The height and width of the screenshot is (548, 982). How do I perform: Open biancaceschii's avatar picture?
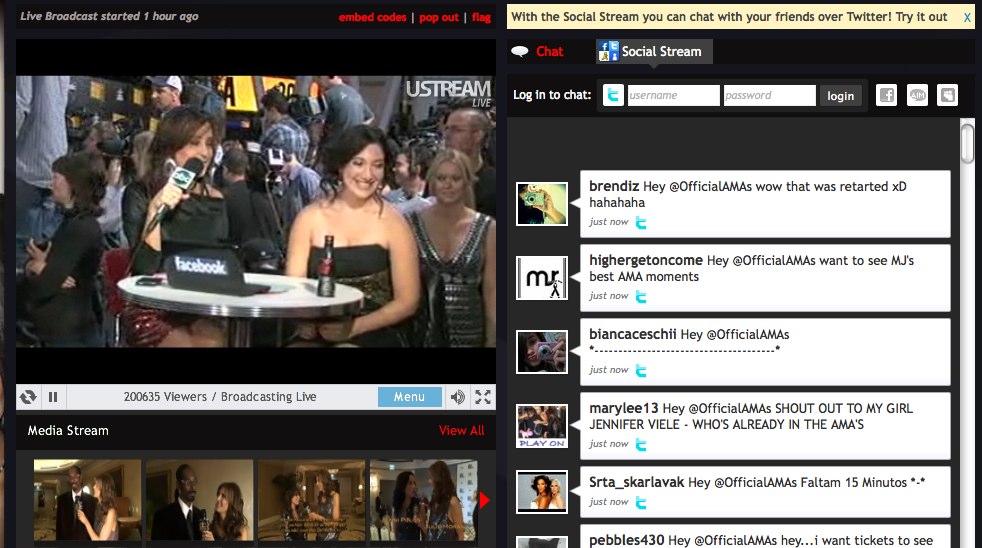pyautogui.click(x=542, y=351)
